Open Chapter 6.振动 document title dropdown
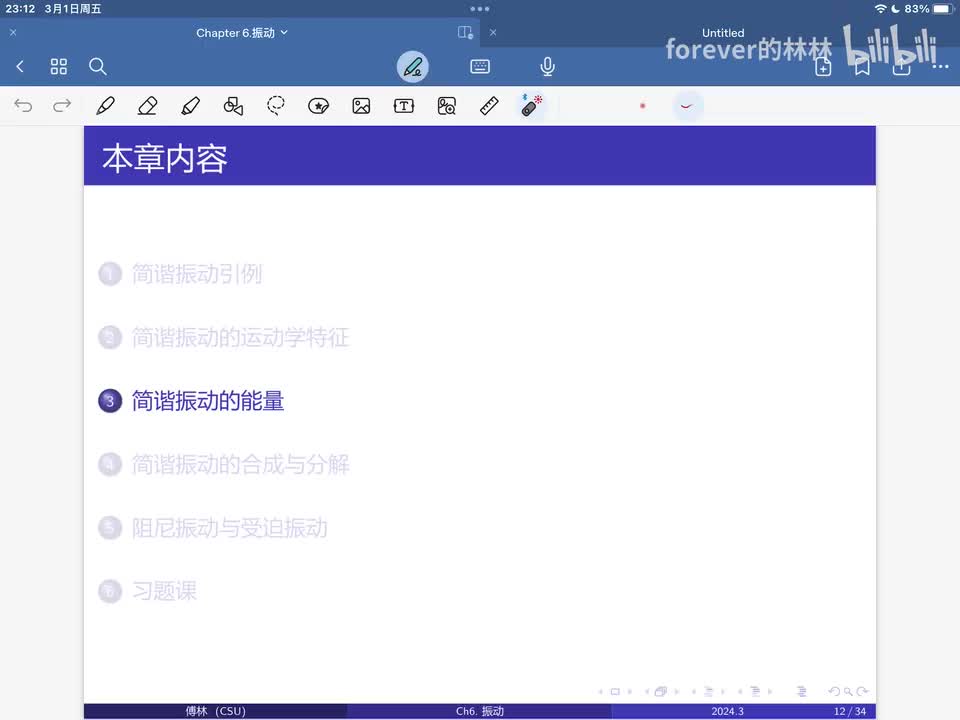960x720 pixels. (x=242, y=33)
